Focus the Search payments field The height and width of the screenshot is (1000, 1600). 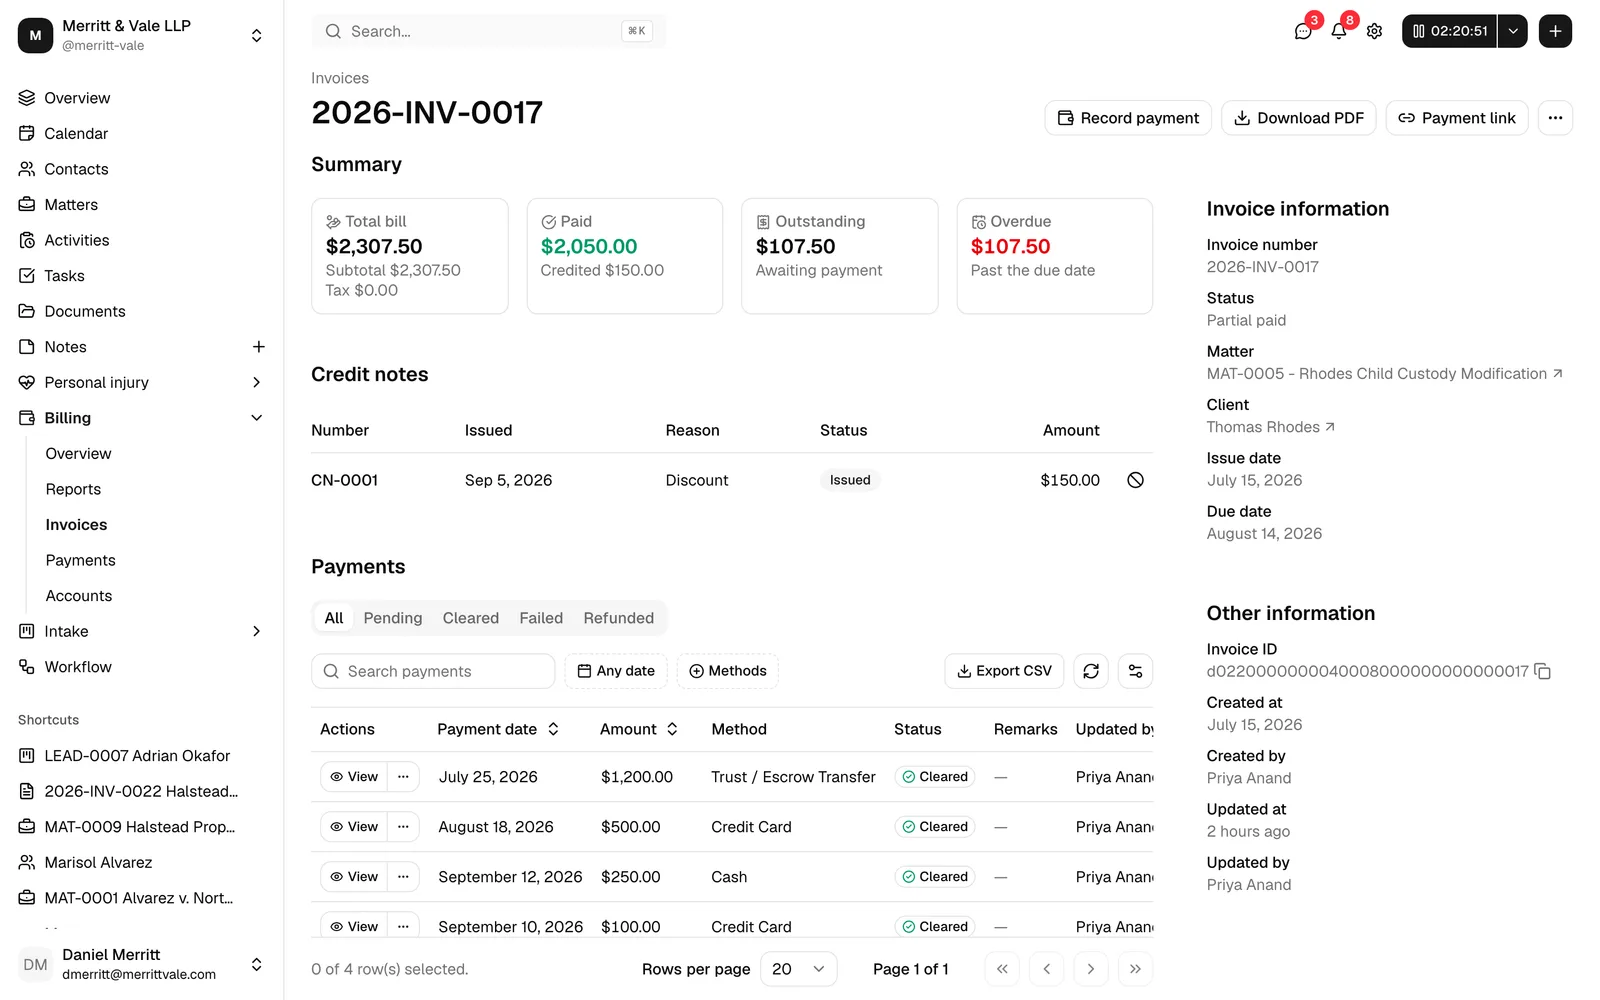coord(433,671)
